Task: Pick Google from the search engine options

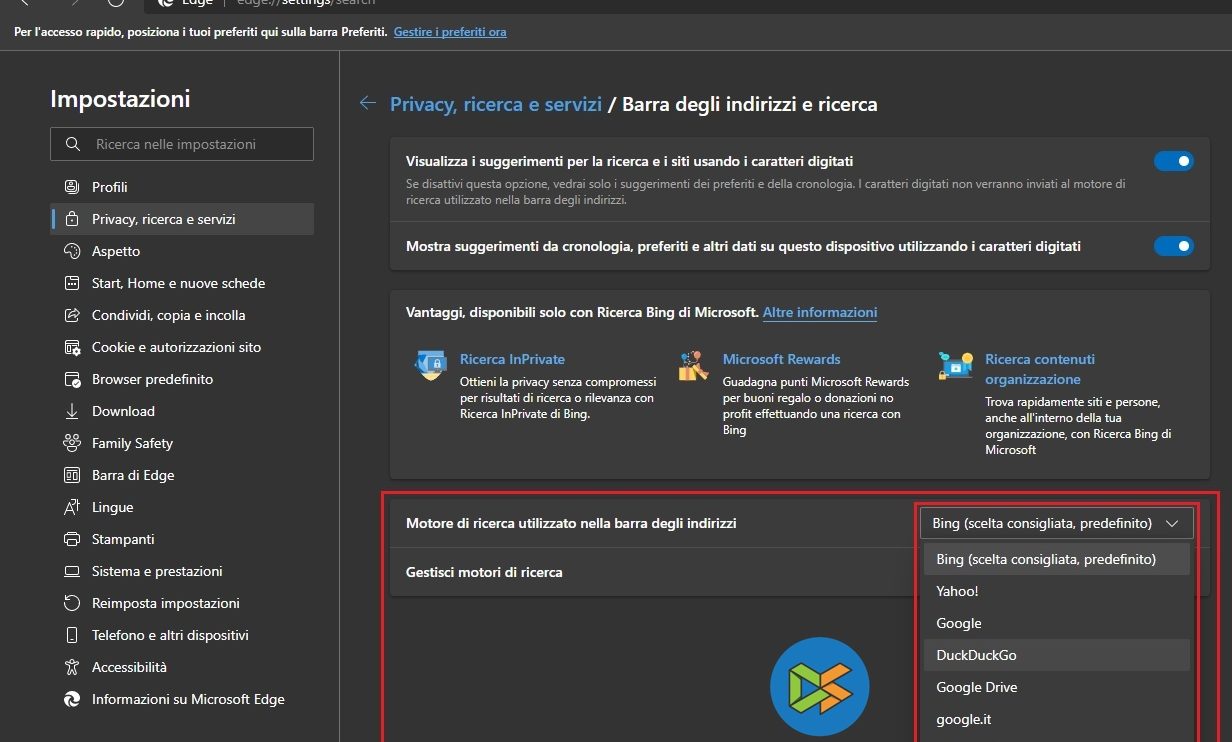Action: (x=959, y=623)
